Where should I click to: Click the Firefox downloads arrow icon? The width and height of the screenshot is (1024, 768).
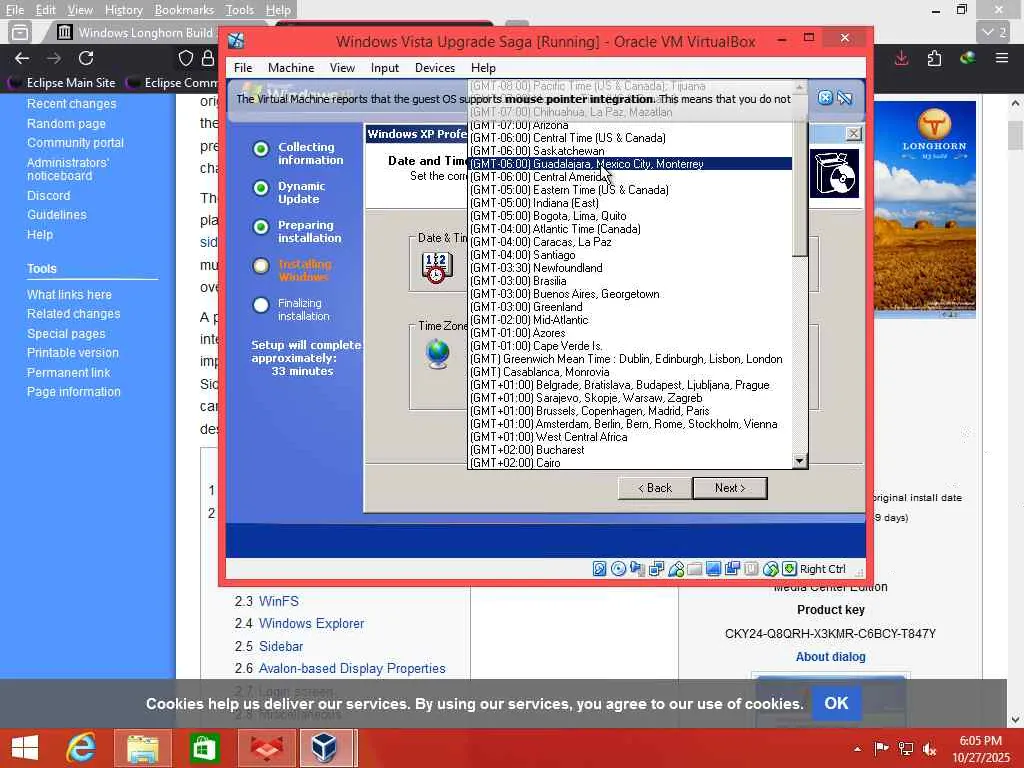coord(901,58)
